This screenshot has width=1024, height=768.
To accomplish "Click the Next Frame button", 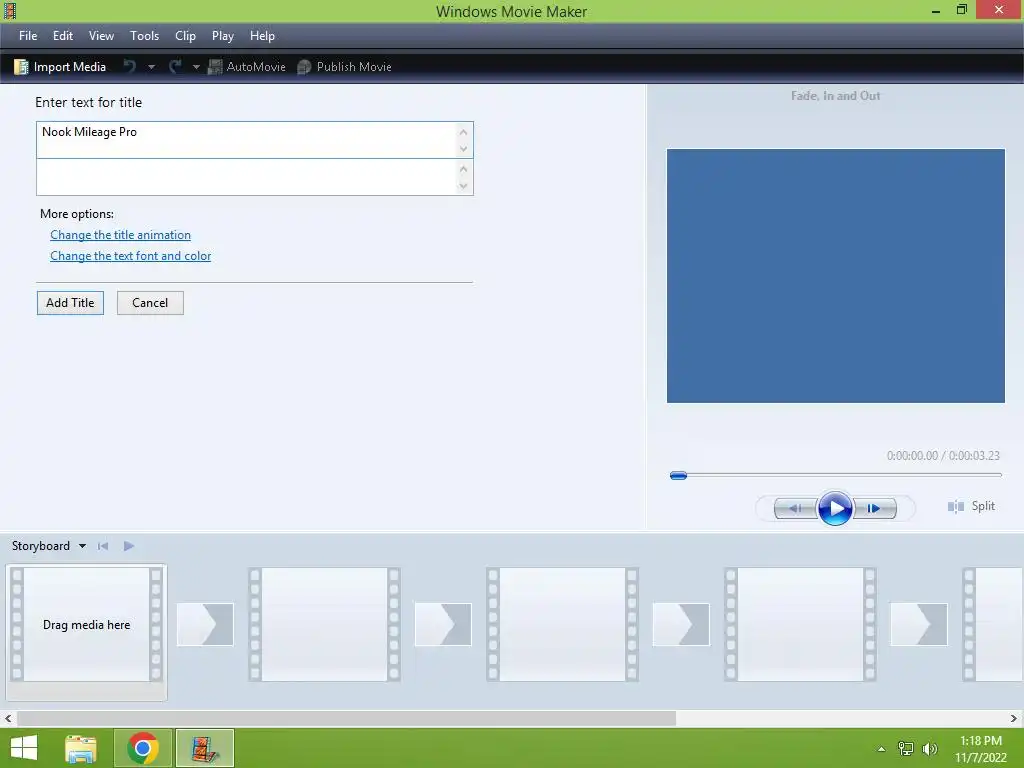I will (874, 508).
